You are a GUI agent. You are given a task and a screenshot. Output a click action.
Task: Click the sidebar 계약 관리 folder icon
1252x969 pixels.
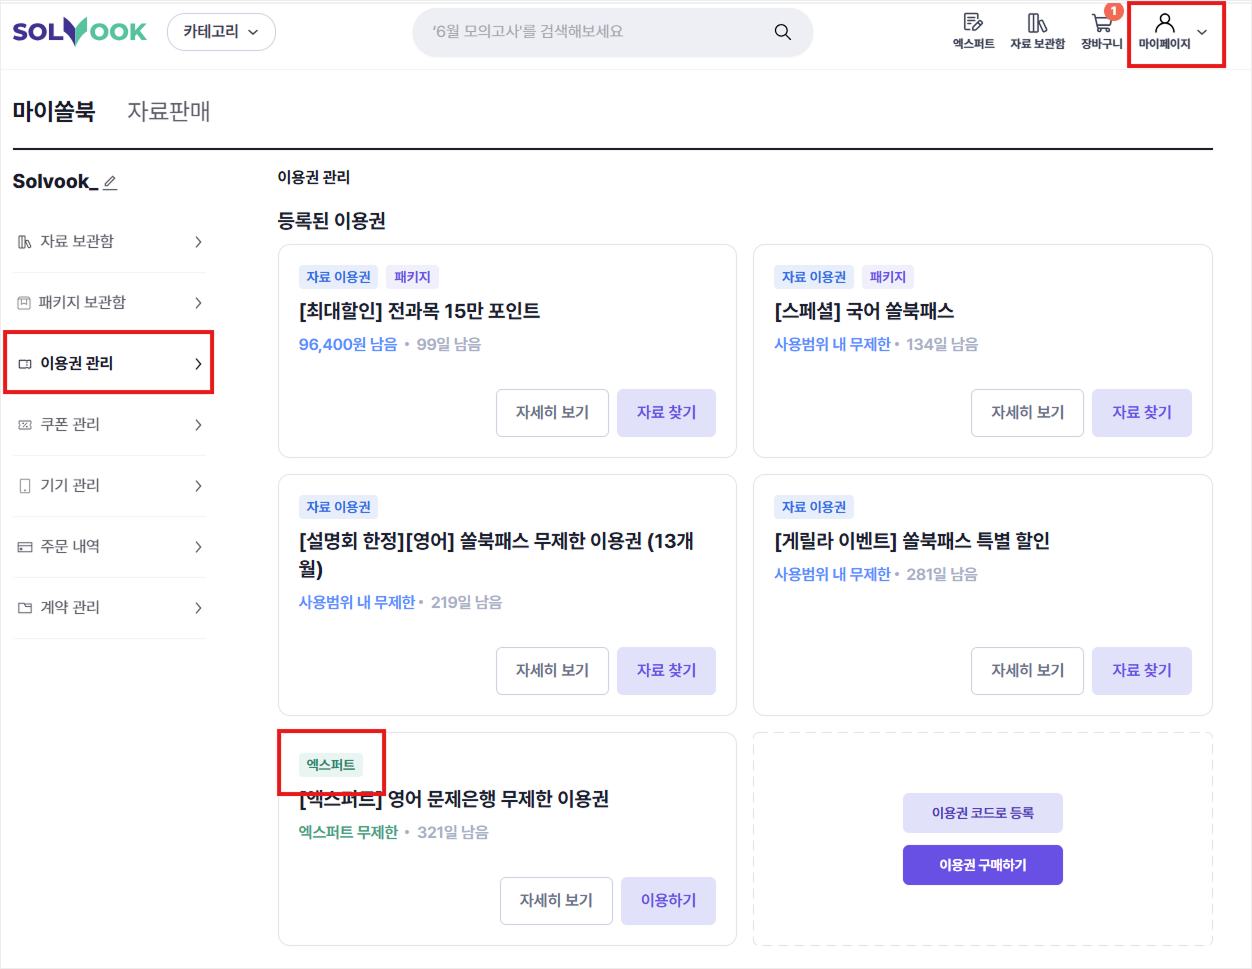tap(25, 608)
